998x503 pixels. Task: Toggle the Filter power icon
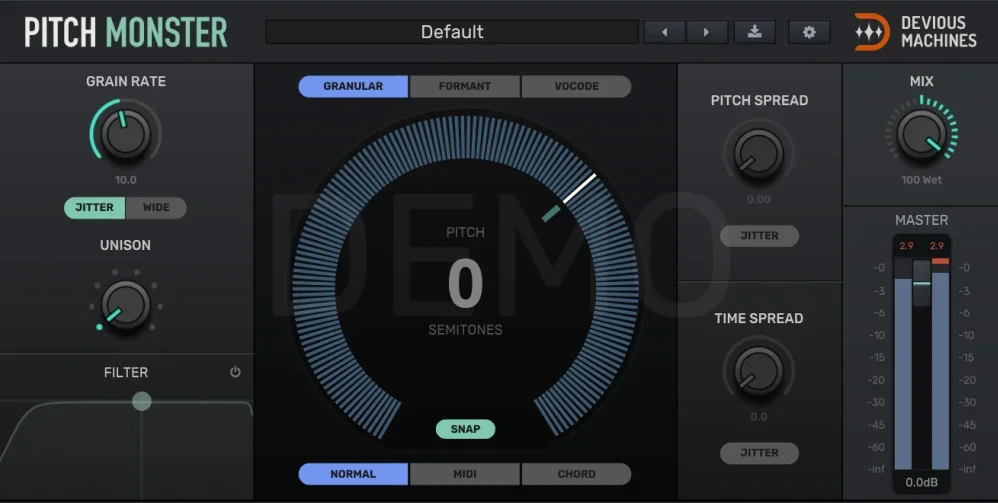[x=235, y=372]
